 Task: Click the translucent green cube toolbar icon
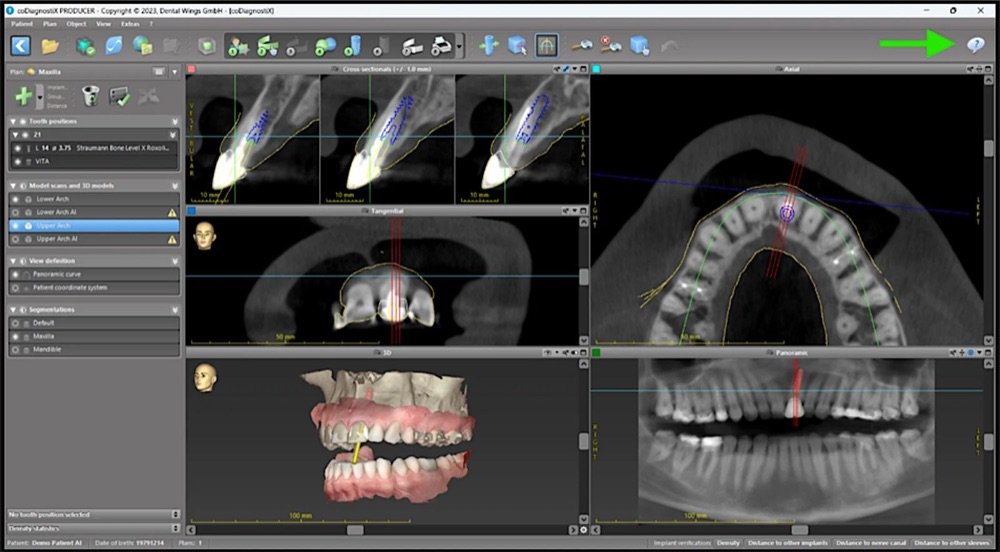[x=205, y=46]
